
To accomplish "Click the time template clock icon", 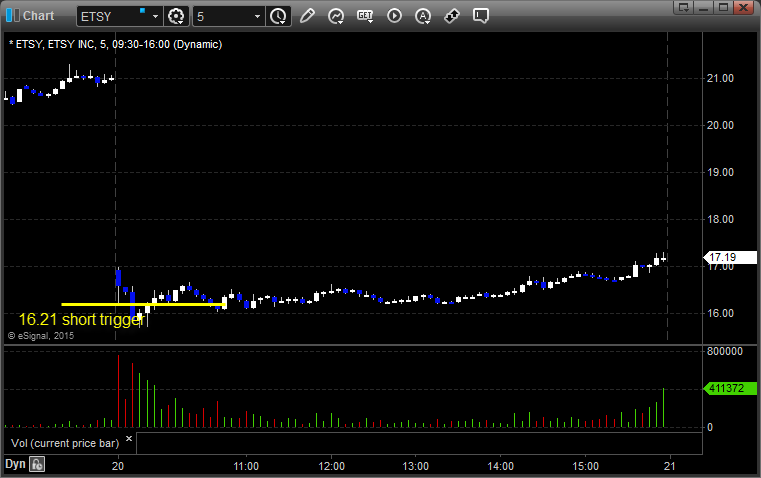I will click(278, 16).
